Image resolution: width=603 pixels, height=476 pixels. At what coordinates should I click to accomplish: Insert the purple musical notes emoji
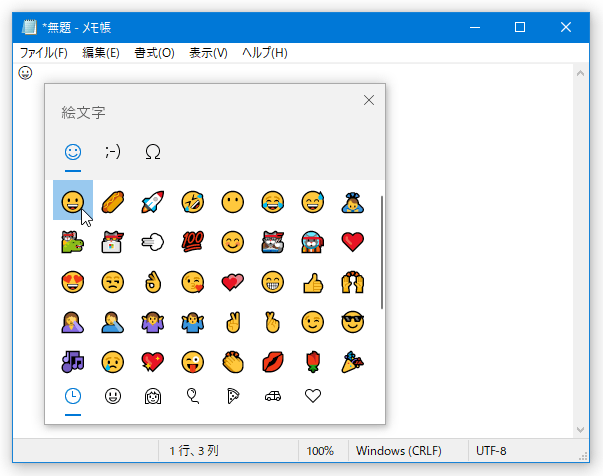[73, 362]
